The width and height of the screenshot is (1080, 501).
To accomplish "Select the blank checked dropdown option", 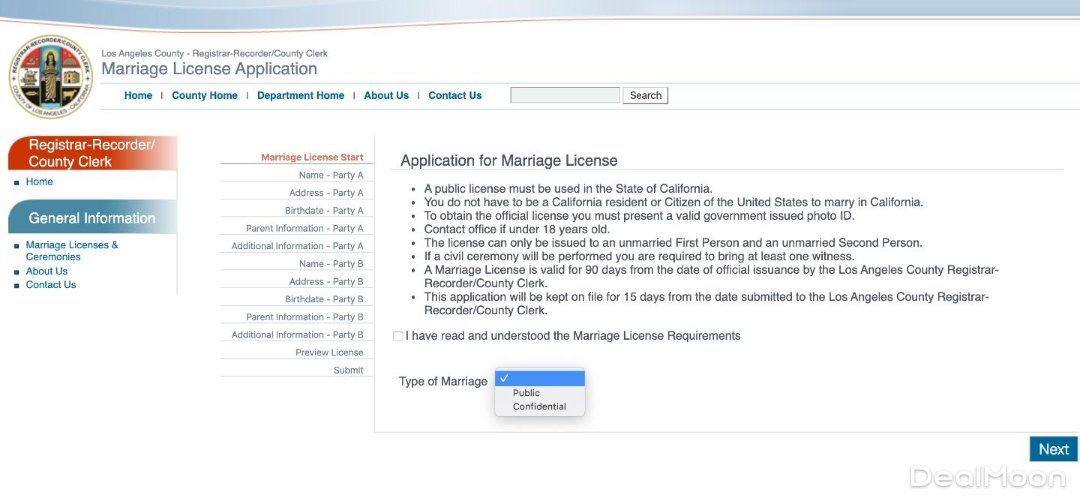I will pos(540,378).
